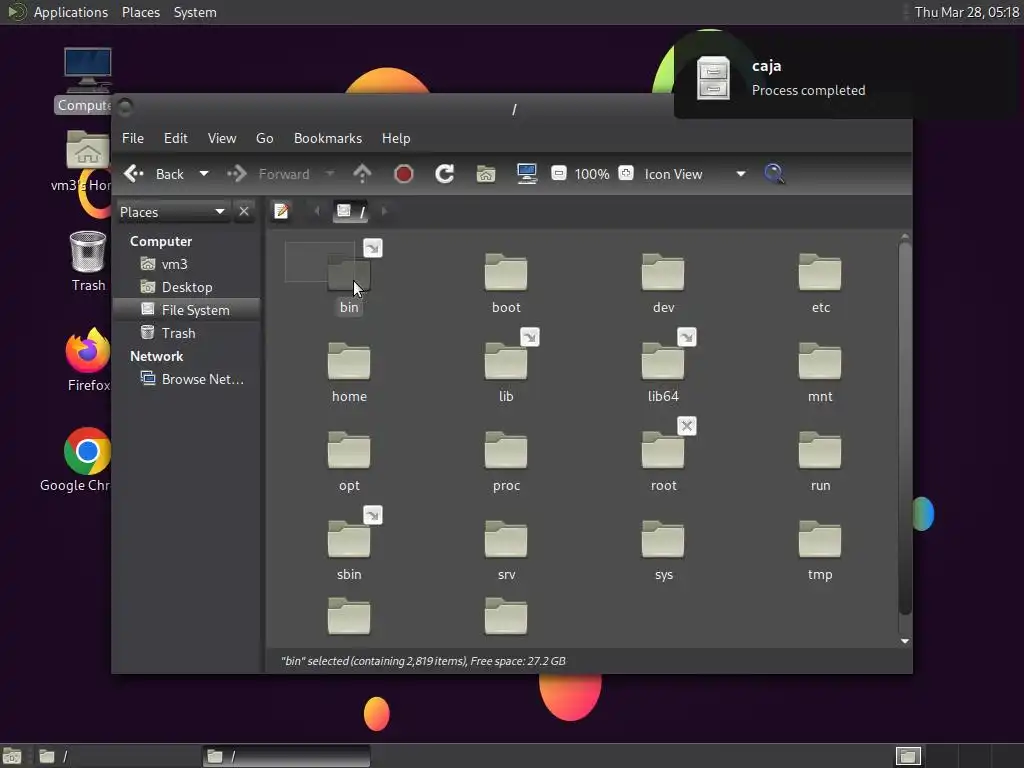Switch to the second taskbar window entry
1024x768 pixels.
point(286,756)
